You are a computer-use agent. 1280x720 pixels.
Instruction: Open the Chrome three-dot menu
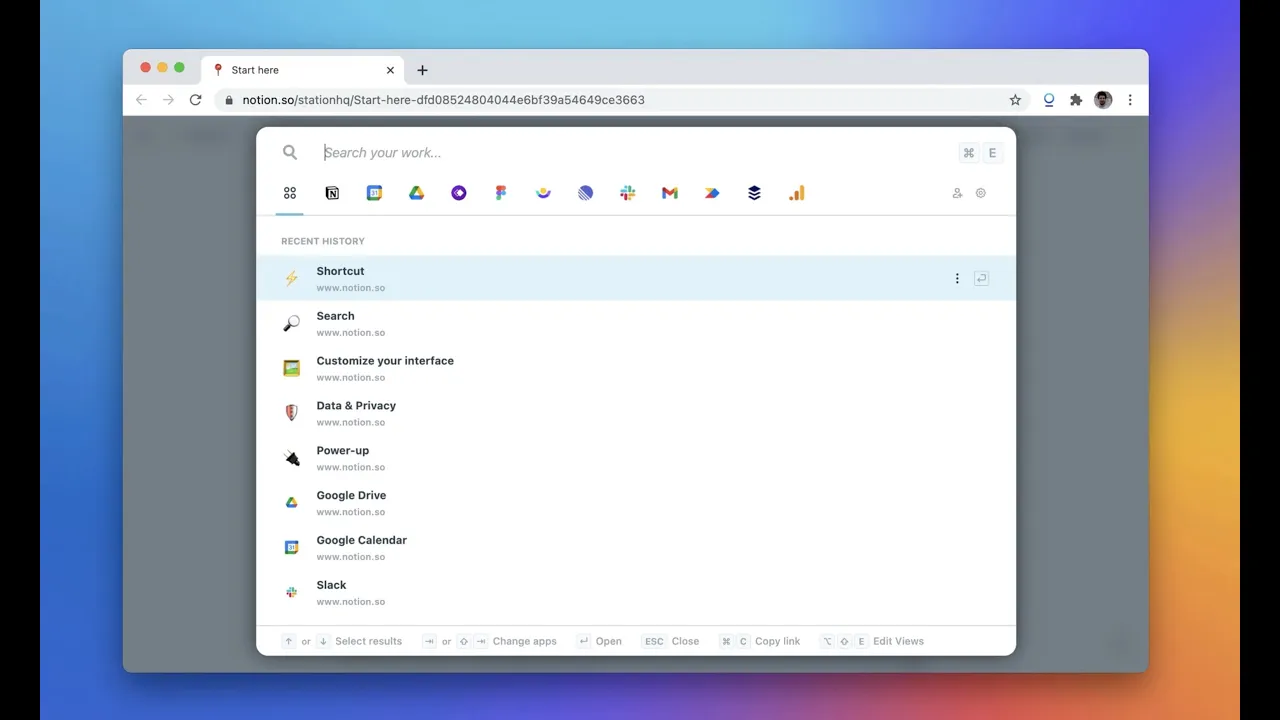tap(1130, 100)
